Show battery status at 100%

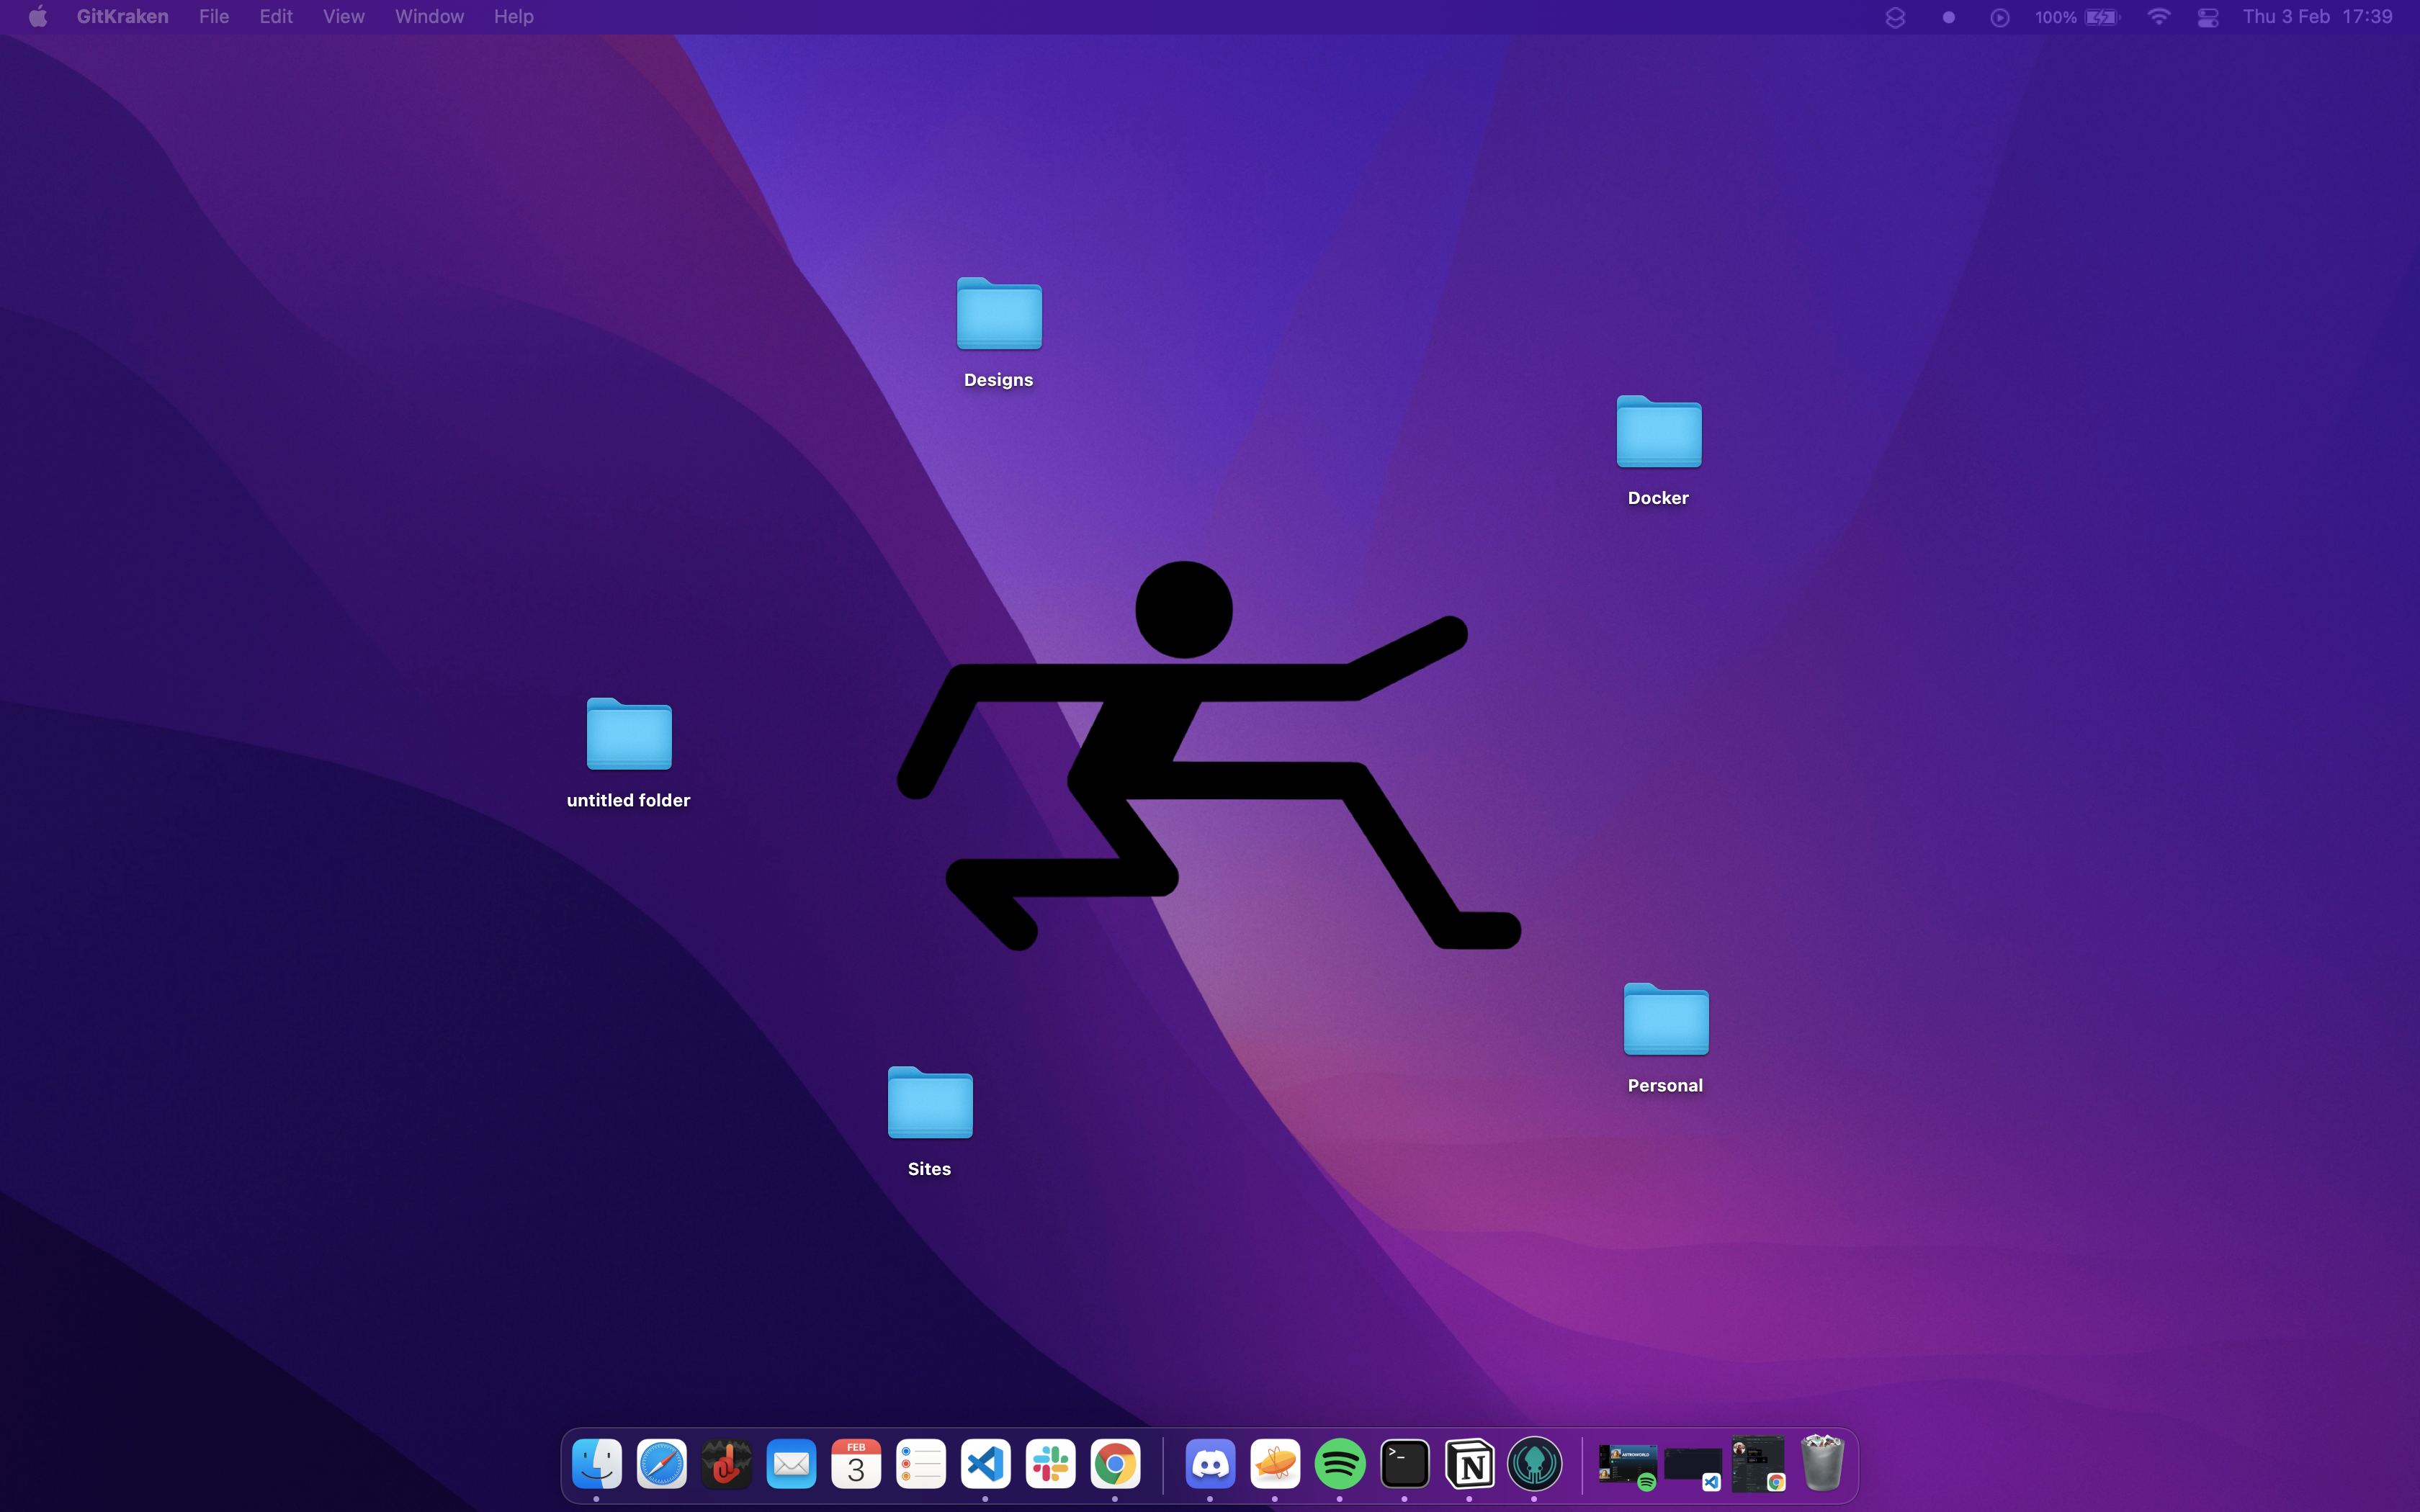click(x=2077, y=17)
